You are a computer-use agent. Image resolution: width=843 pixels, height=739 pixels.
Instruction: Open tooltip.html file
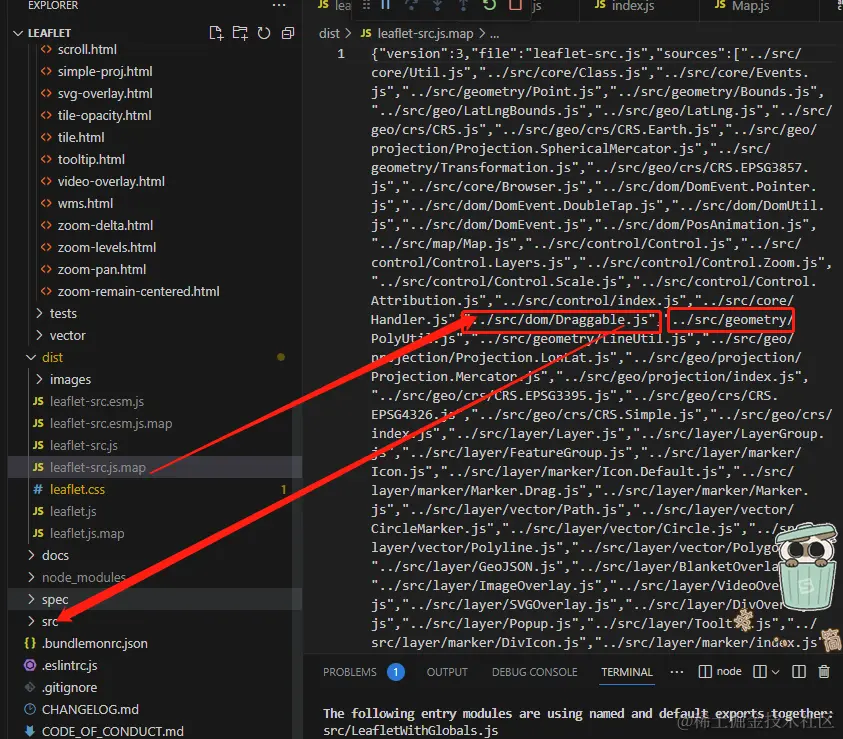[91, 160]
